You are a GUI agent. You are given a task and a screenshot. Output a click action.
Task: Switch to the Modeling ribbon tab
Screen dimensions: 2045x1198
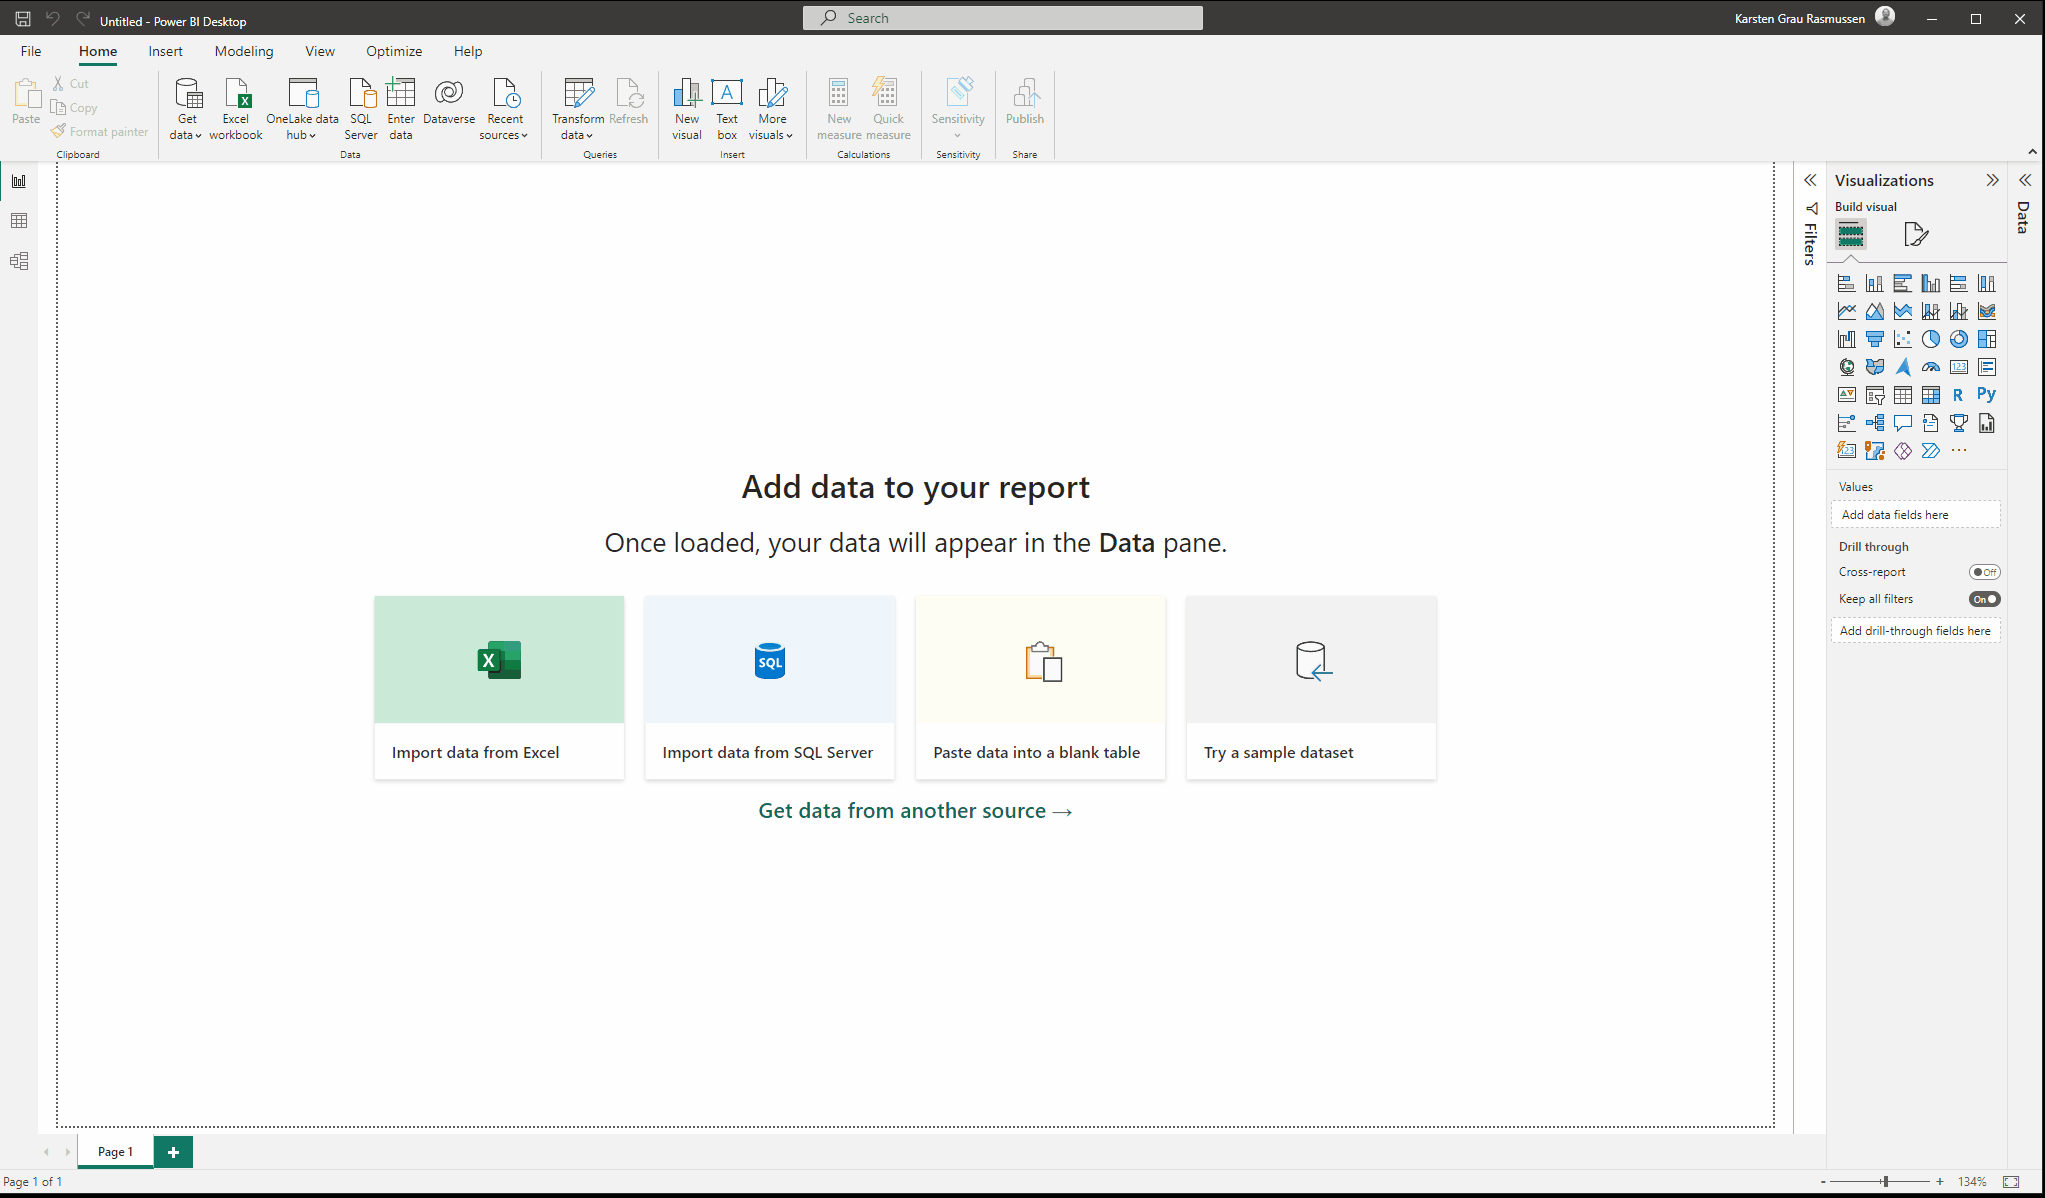click(244, 51)
